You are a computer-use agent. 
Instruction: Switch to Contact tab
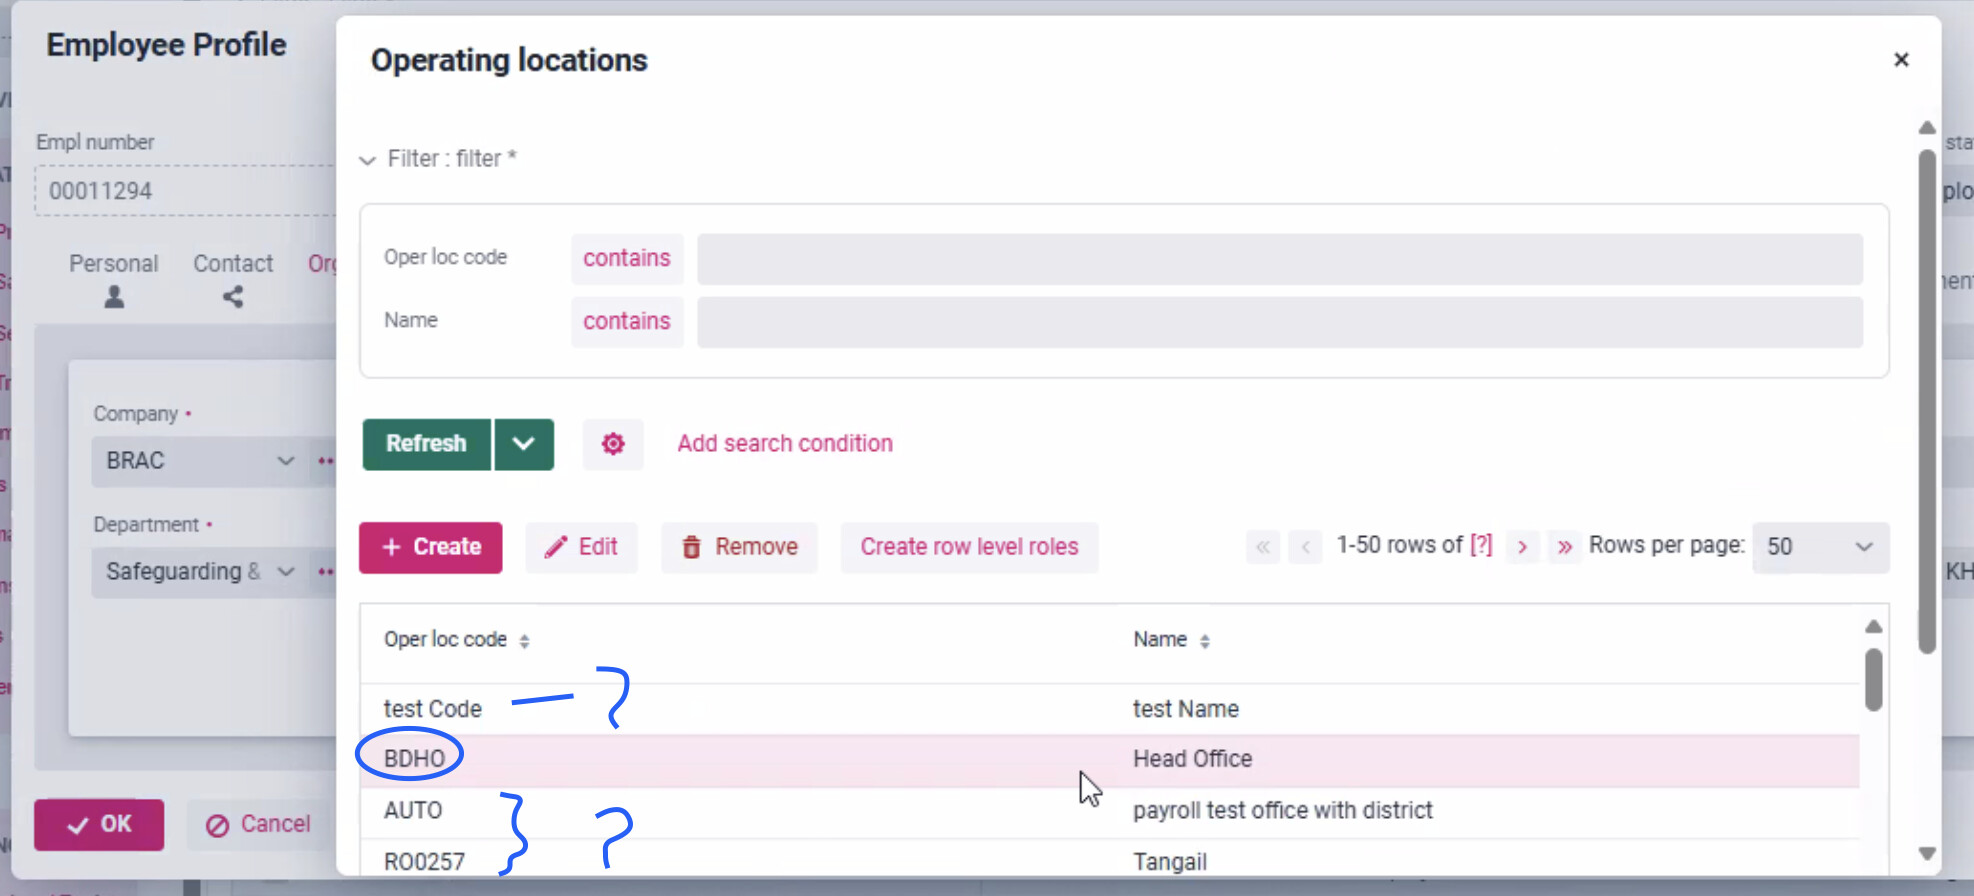point(233,264)
